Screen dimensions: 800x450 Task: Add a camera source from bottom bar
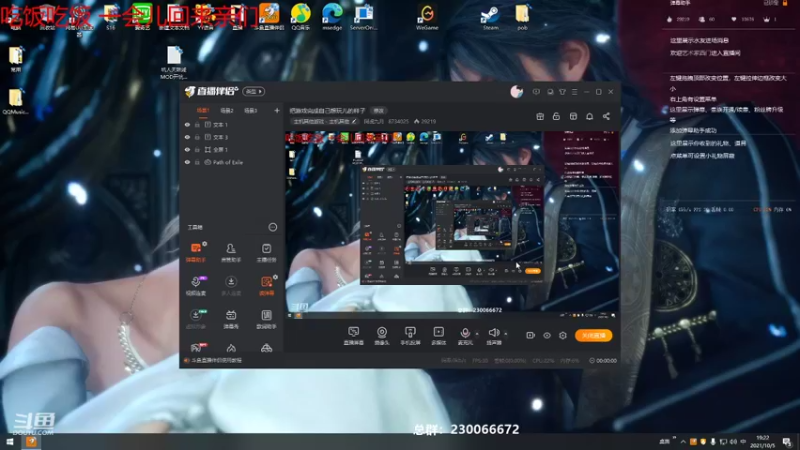[x=382, y=336]
